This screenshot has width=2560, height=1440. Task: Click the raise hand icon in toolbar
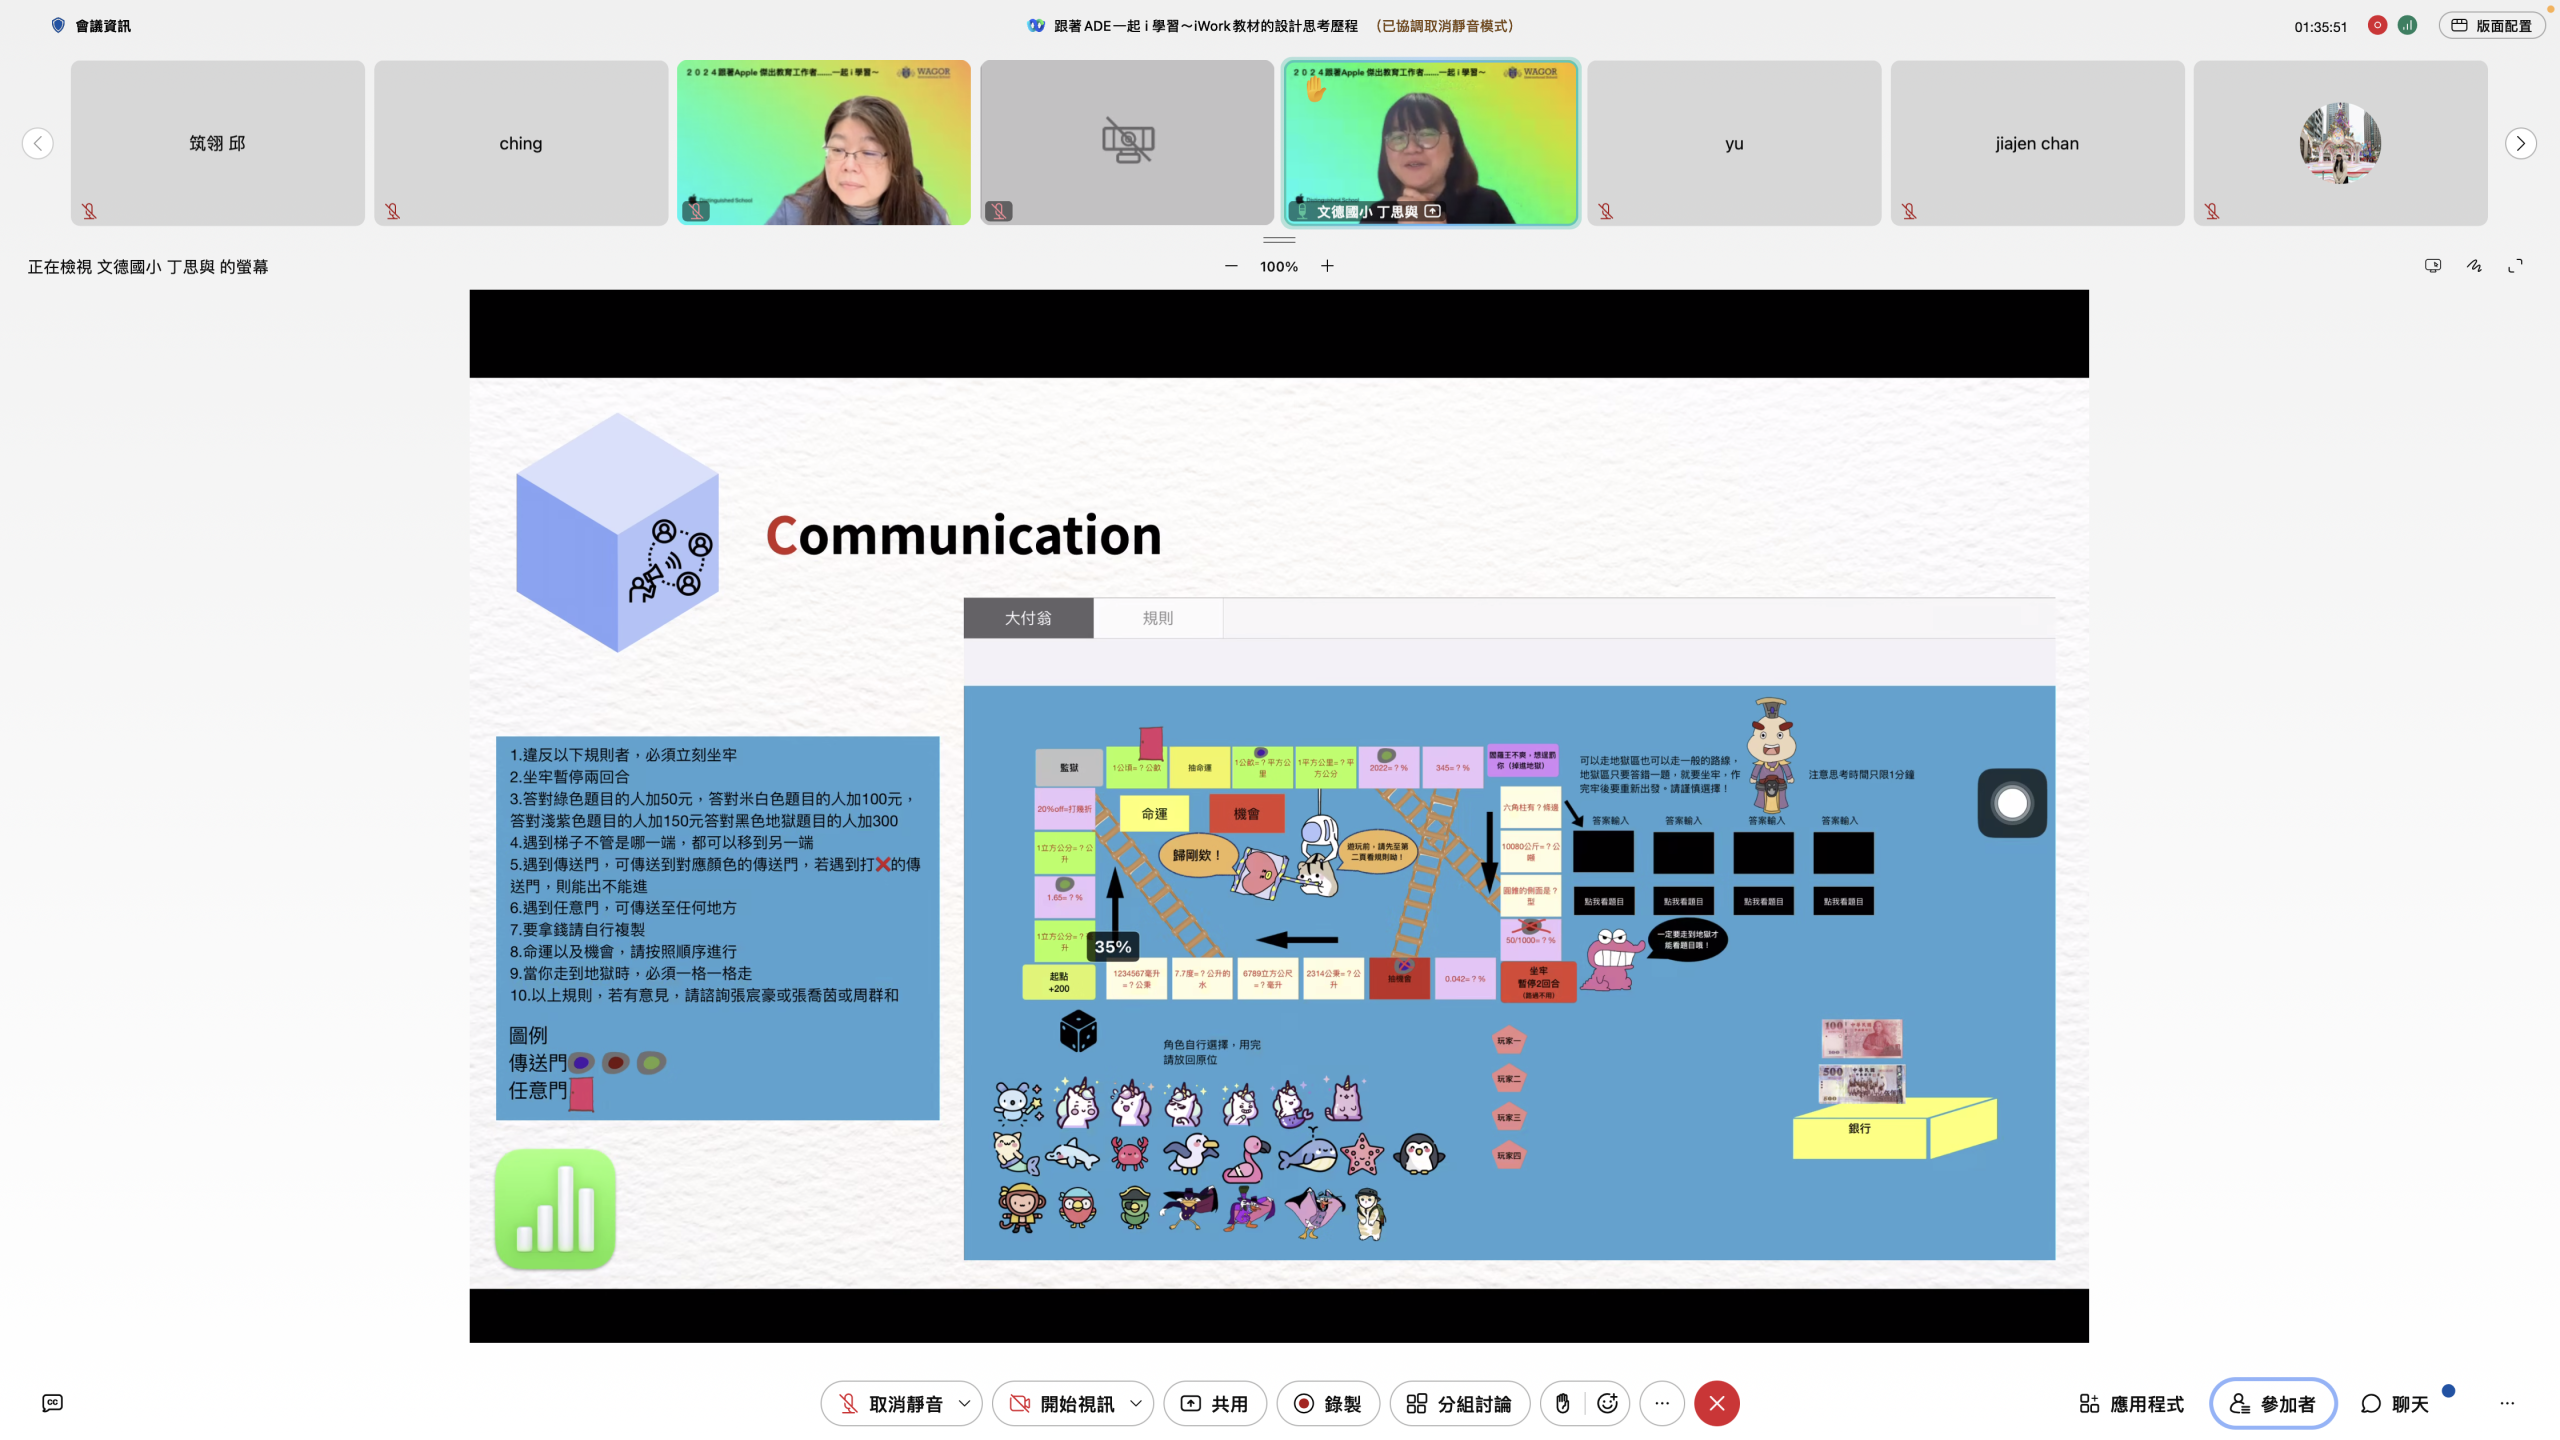tap(1563, 1403)
